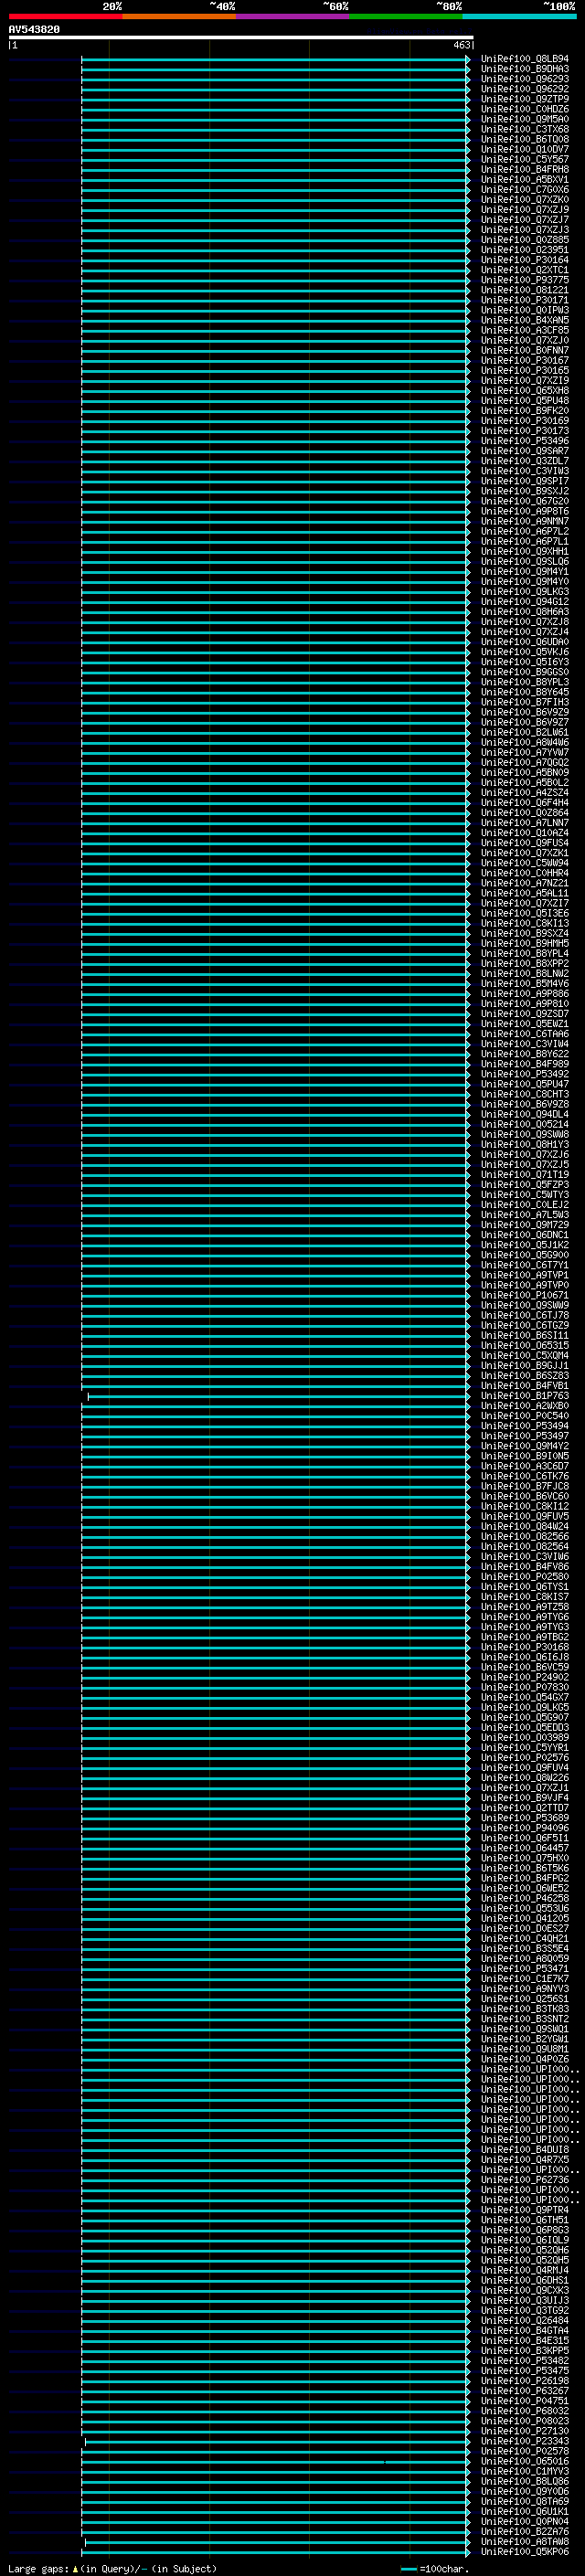The image size is (585, 2576).
Task: Select hit label UniRef100_P53494
Action: [524, 1426]
